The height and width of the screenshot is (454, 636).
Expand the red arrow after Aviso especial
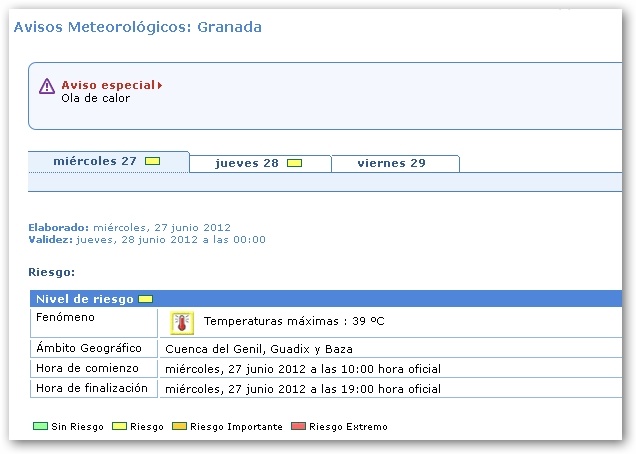point(160,86)
